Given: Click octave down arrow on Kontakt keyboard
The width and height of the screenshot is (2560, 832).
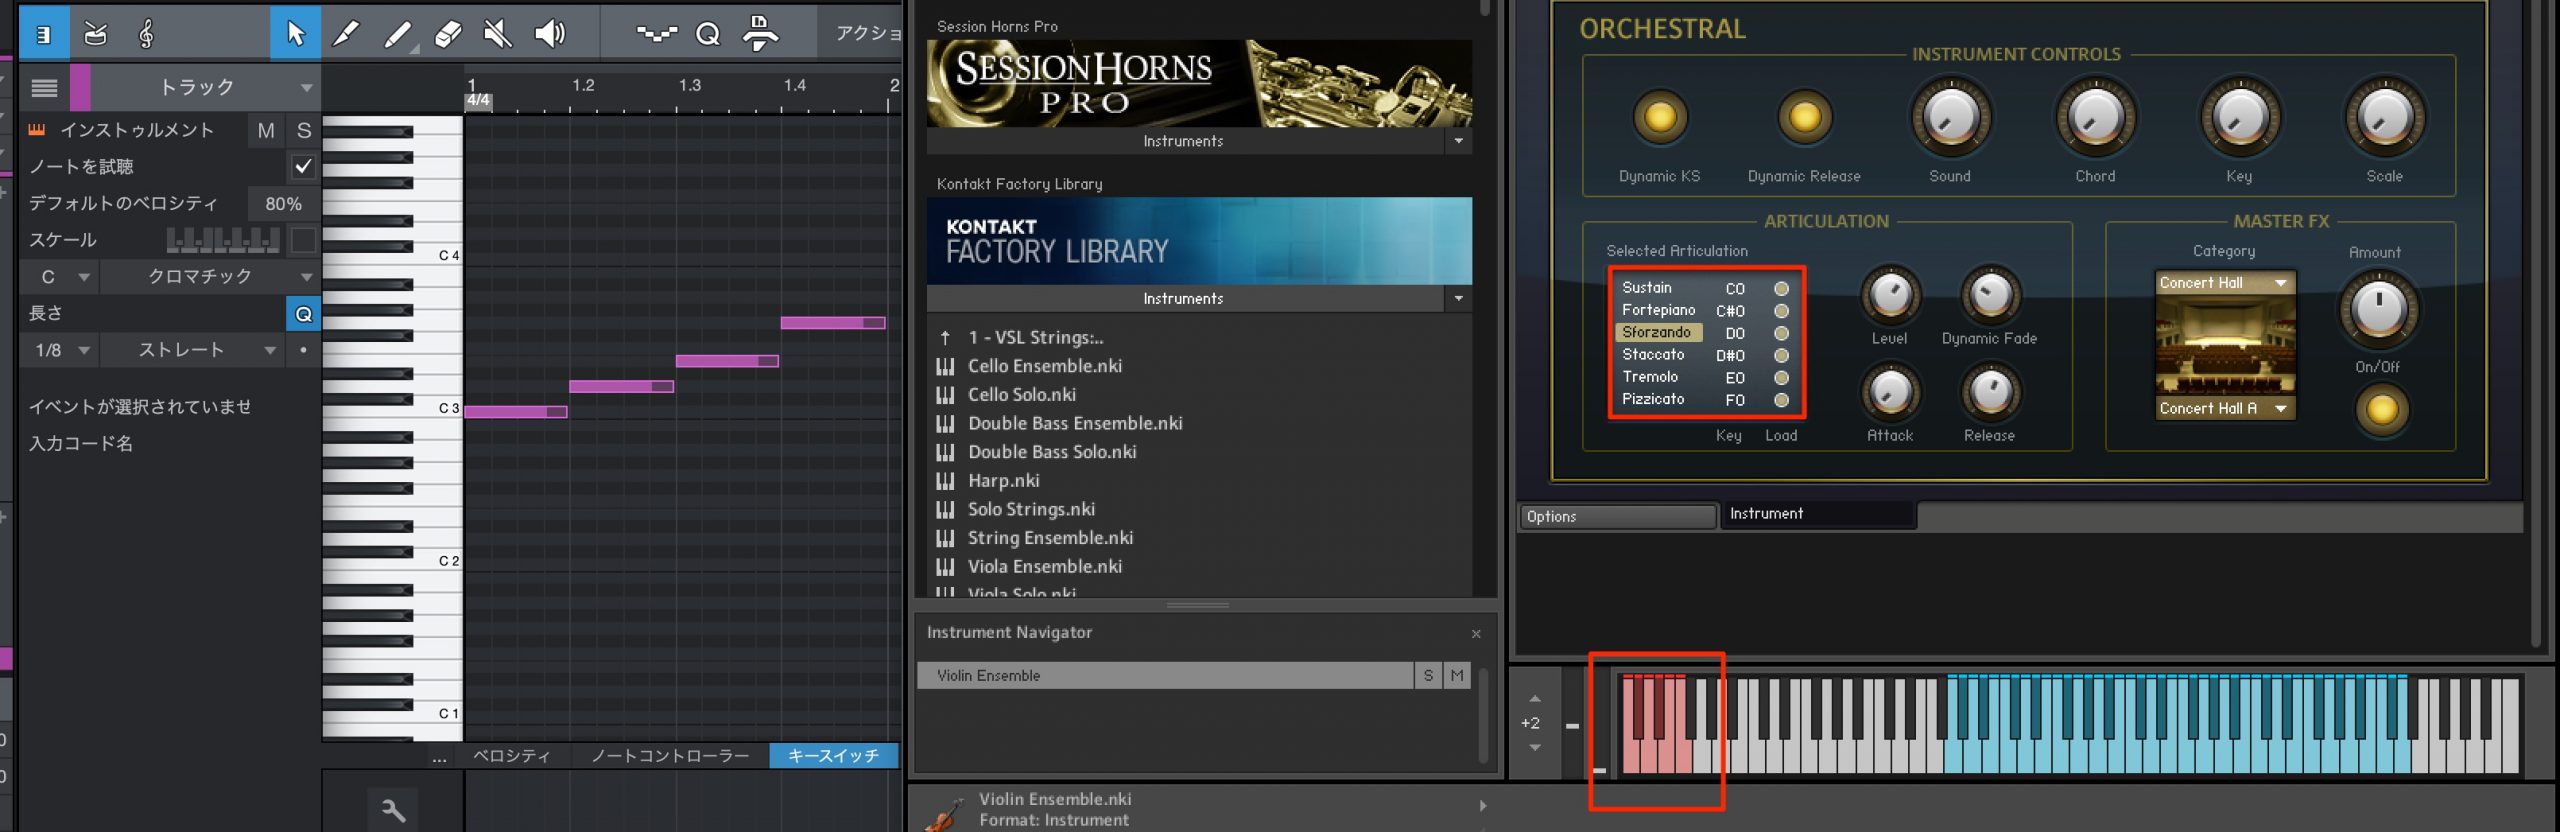Looking at the screenshot, I should pos(1535,748).
